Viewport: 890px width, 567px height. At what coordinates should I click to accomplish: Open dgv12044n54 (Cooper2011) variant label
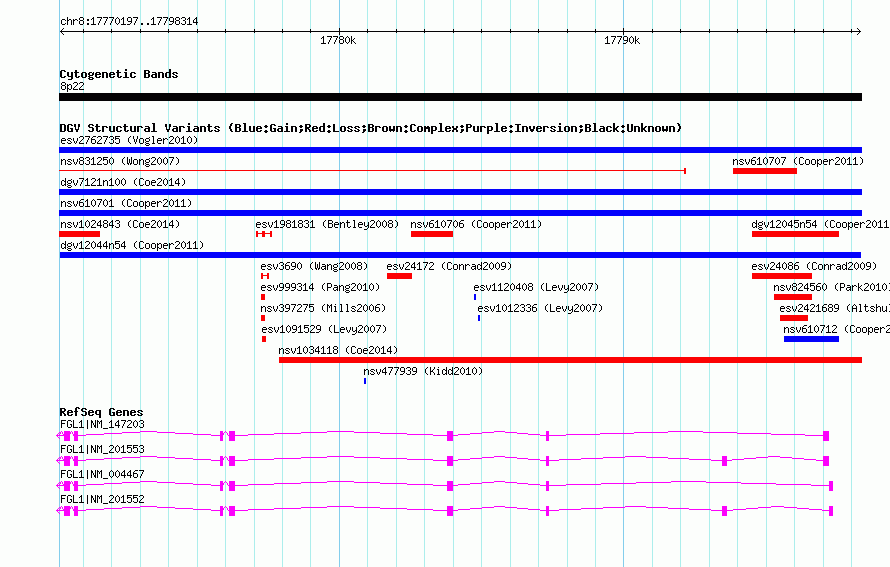click(132, 245)
